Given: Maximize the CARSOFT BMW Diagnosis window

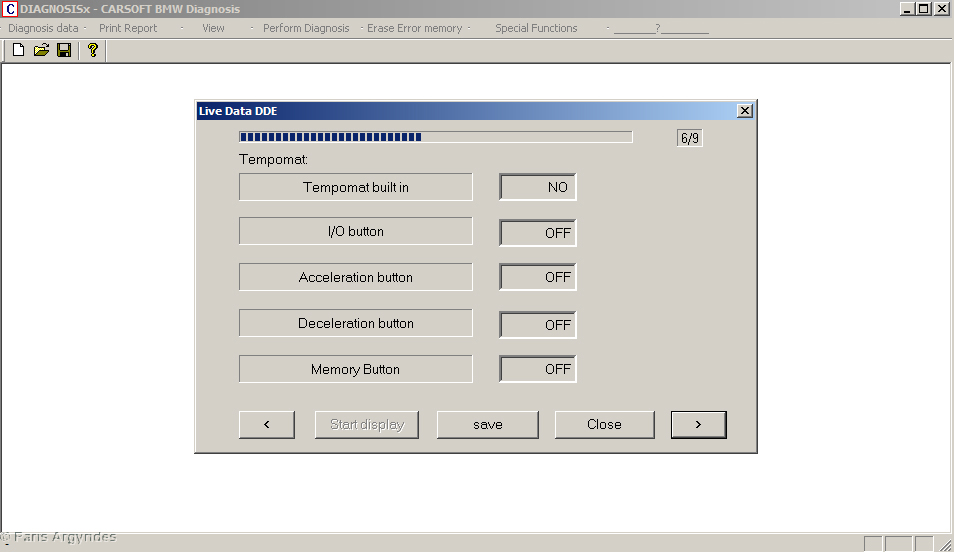Looking at the screenshot, I should pyautogui.click(x=924, y=9).
